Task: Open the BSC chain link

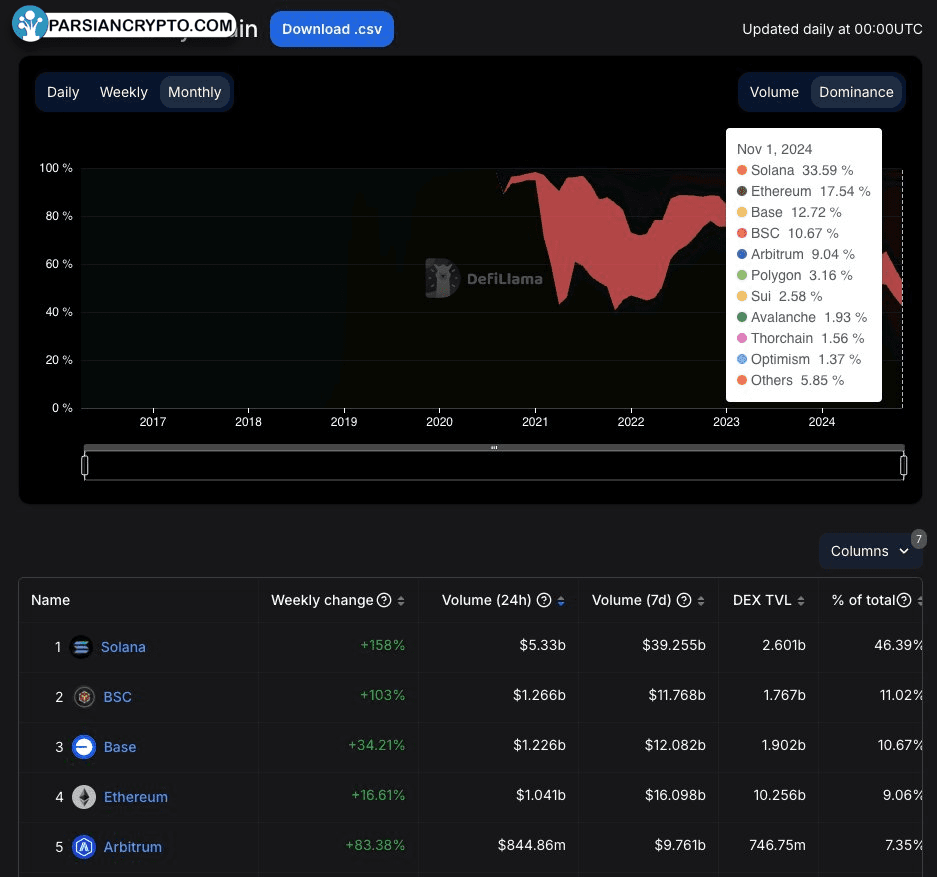Action: (x=118, y=697)
